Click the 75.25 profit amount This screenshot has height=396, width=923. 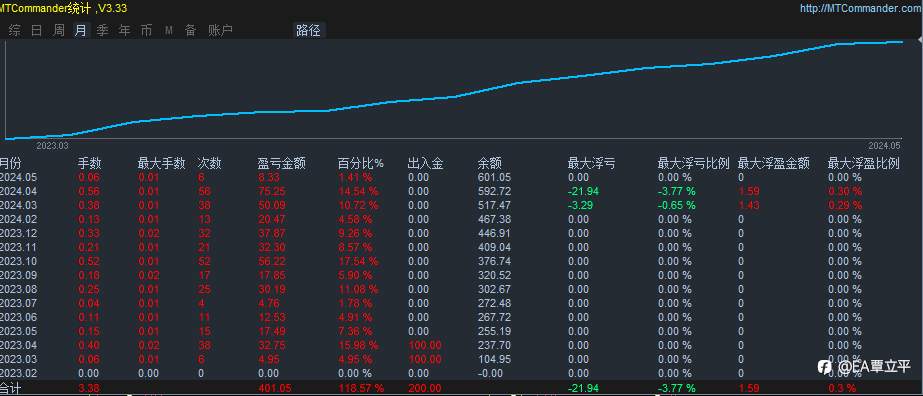[271, 191]
